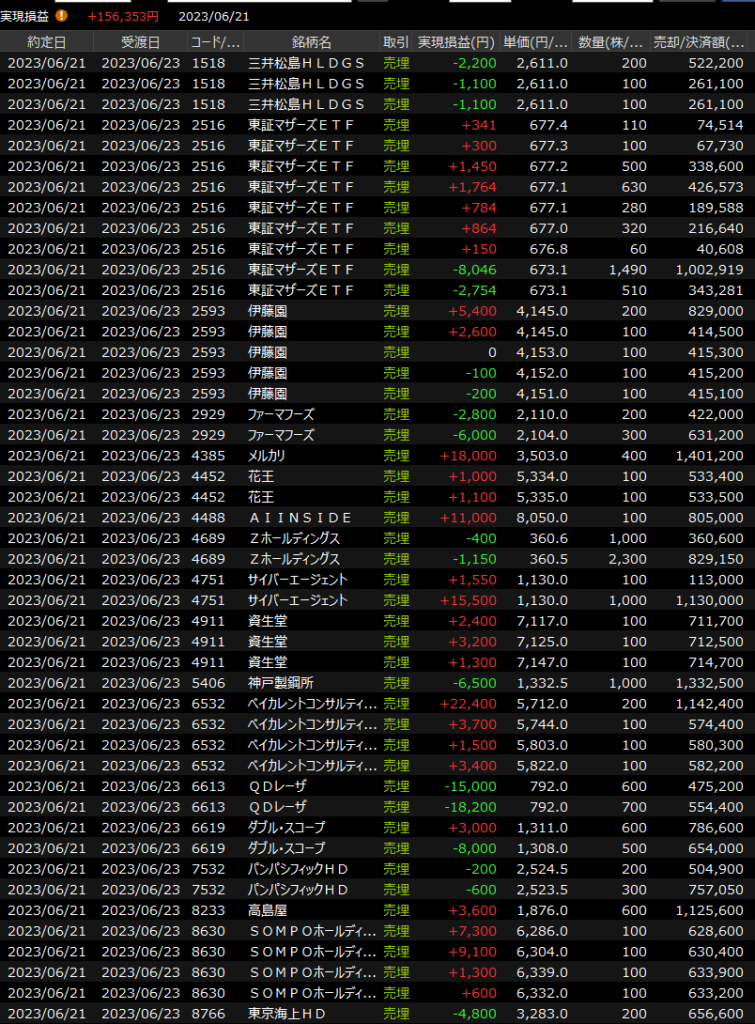Click the +22,400 realized profit value
This screenshot has height=1024, width=755.
tap(469, 703)
